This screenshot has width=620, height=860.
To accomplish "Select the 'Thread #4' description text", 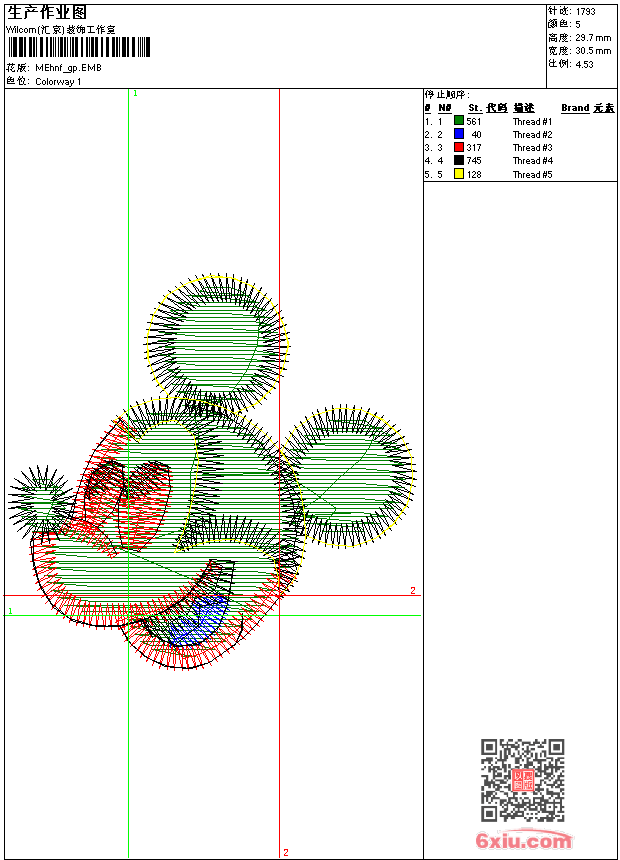I will point(532,161).
